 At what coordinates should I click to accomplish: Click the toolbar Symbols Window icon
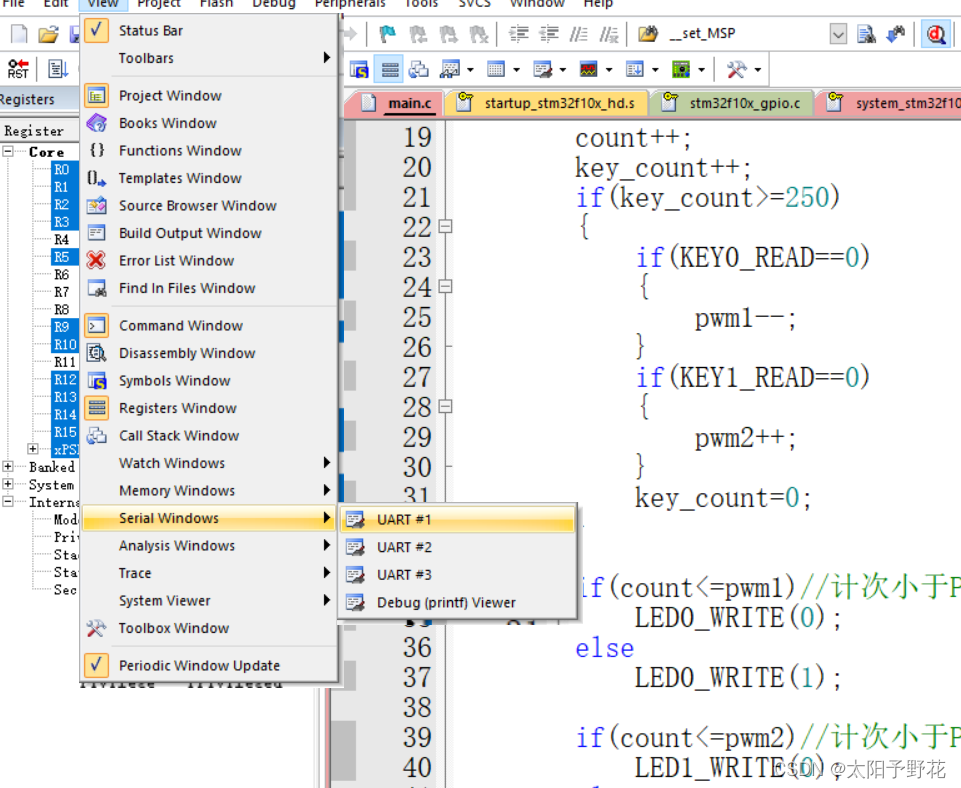click(x=359, y=69)
